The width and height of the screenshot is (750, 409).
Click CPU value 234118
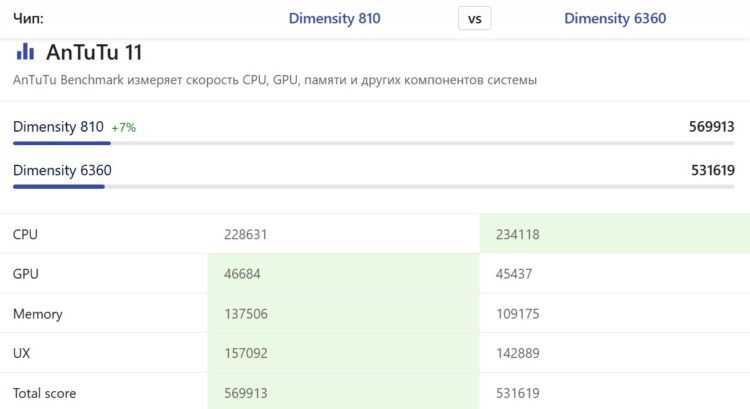point(518,234)
